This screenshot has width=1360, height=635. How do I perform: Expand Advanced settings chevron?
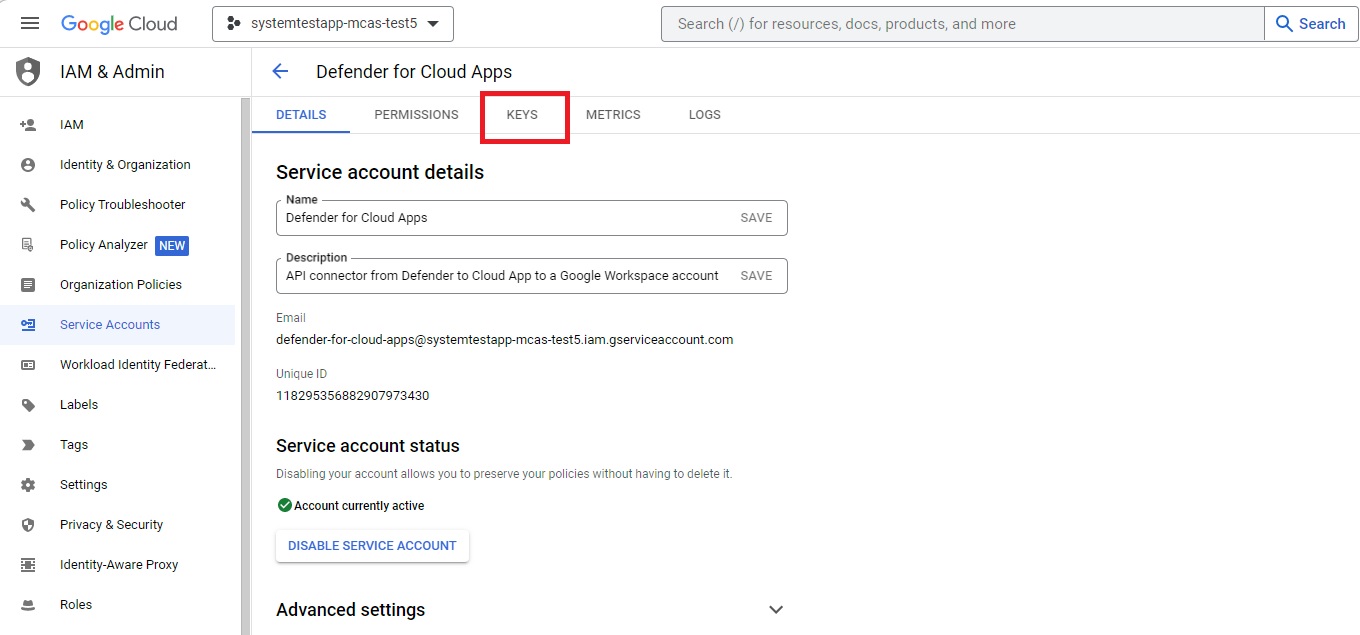click(x=775, y=610)
